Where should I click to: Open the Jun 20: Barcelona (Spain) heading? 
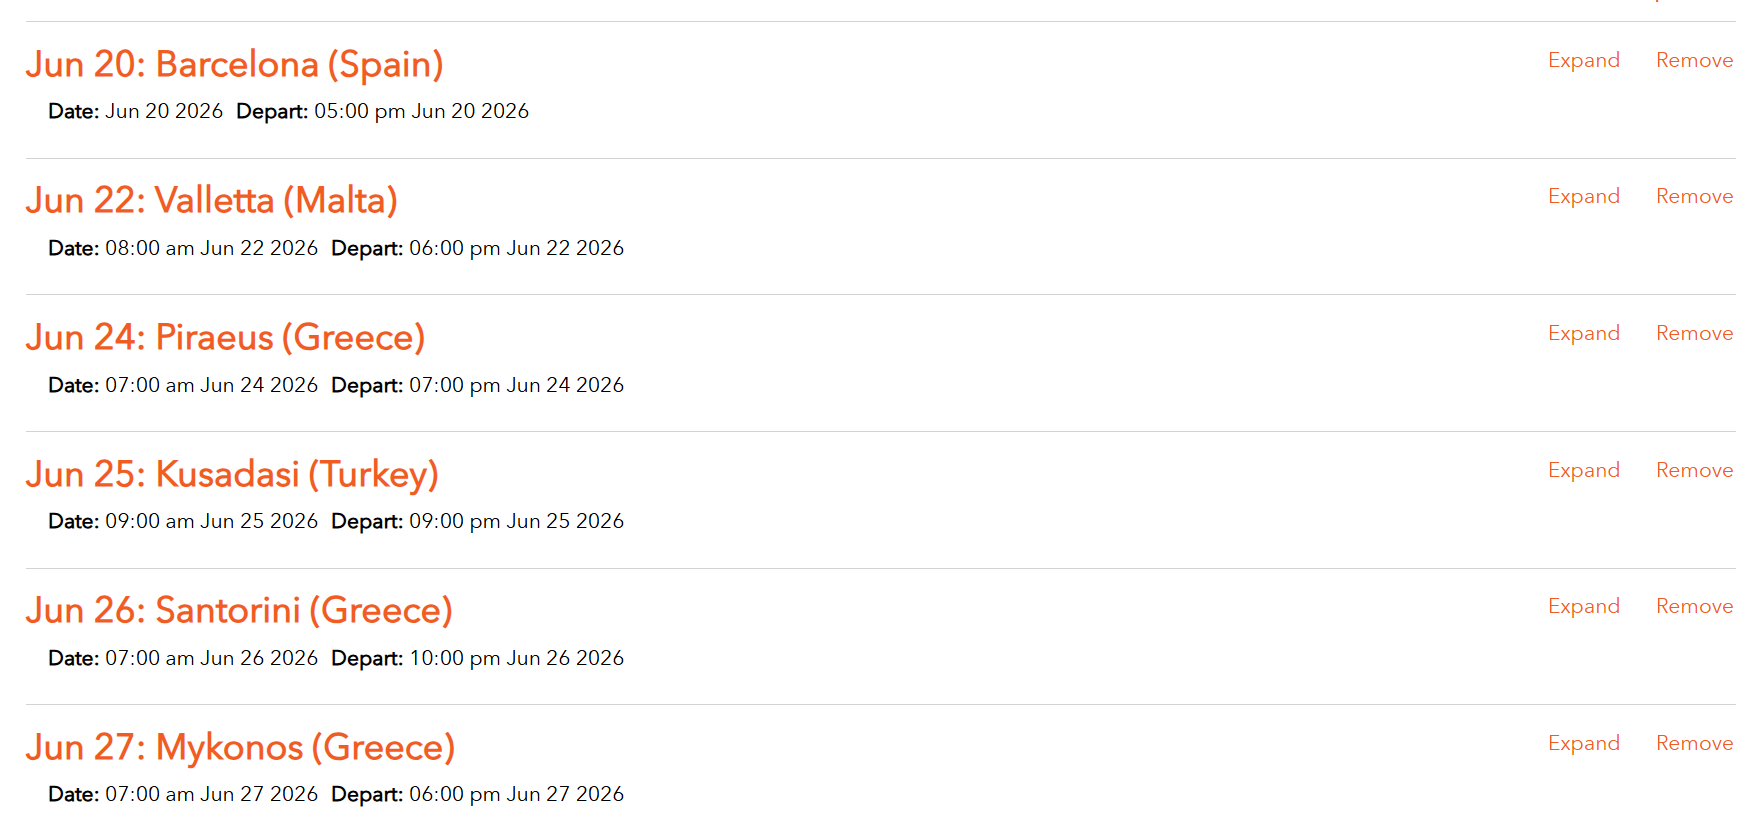pos(234,64)
